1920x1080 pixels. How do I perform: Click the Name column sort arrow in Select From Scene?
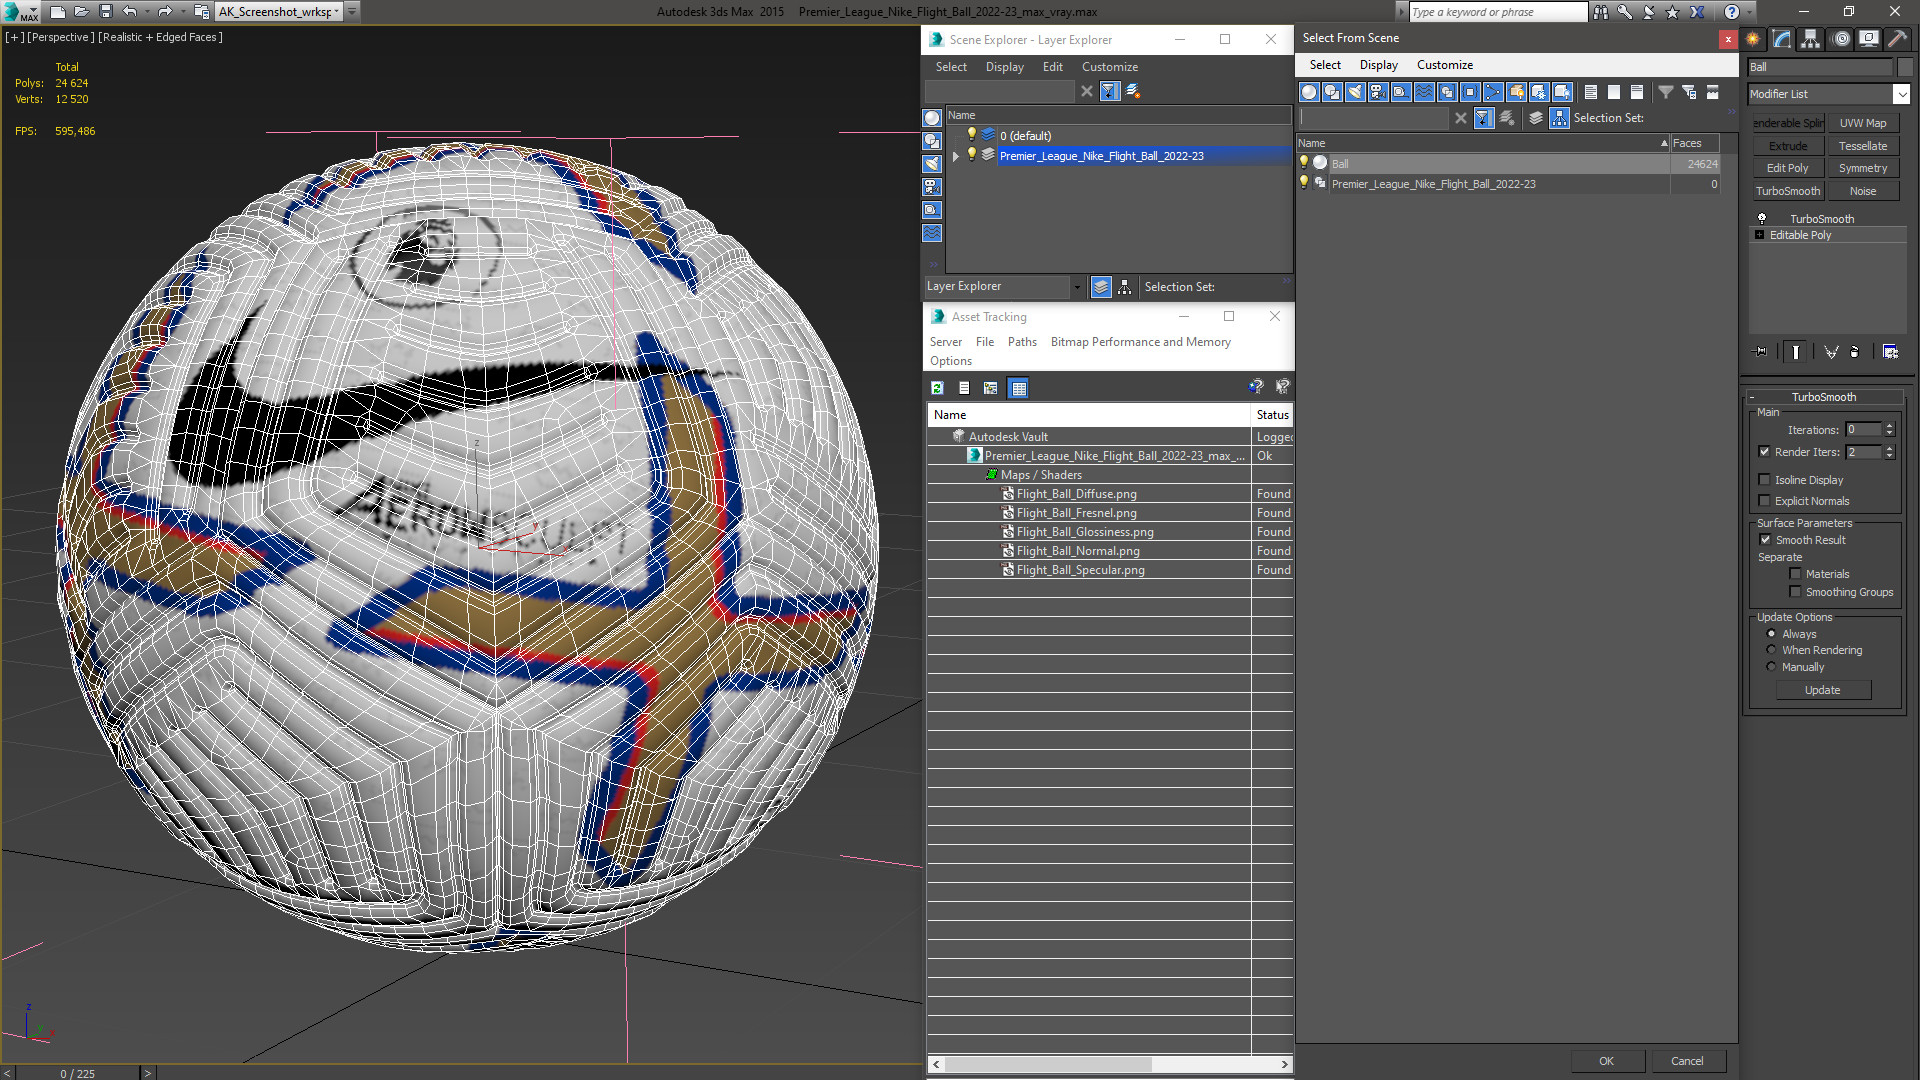(1664, 143)
